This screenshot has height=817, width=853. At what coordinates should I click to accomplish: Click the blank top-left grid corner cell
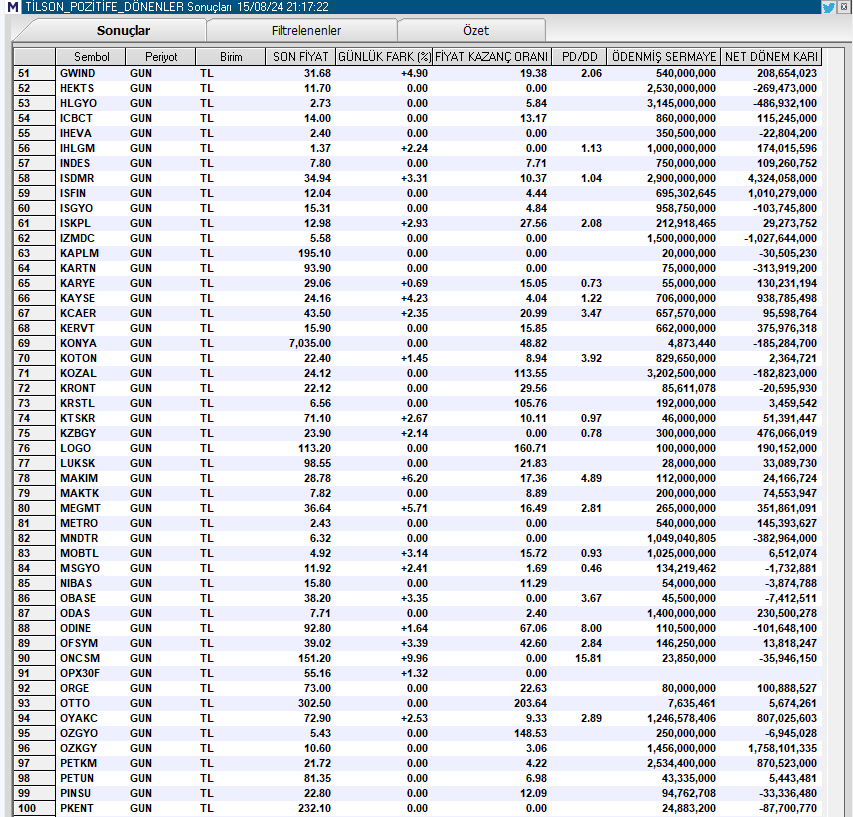click(x=34, y=57)
